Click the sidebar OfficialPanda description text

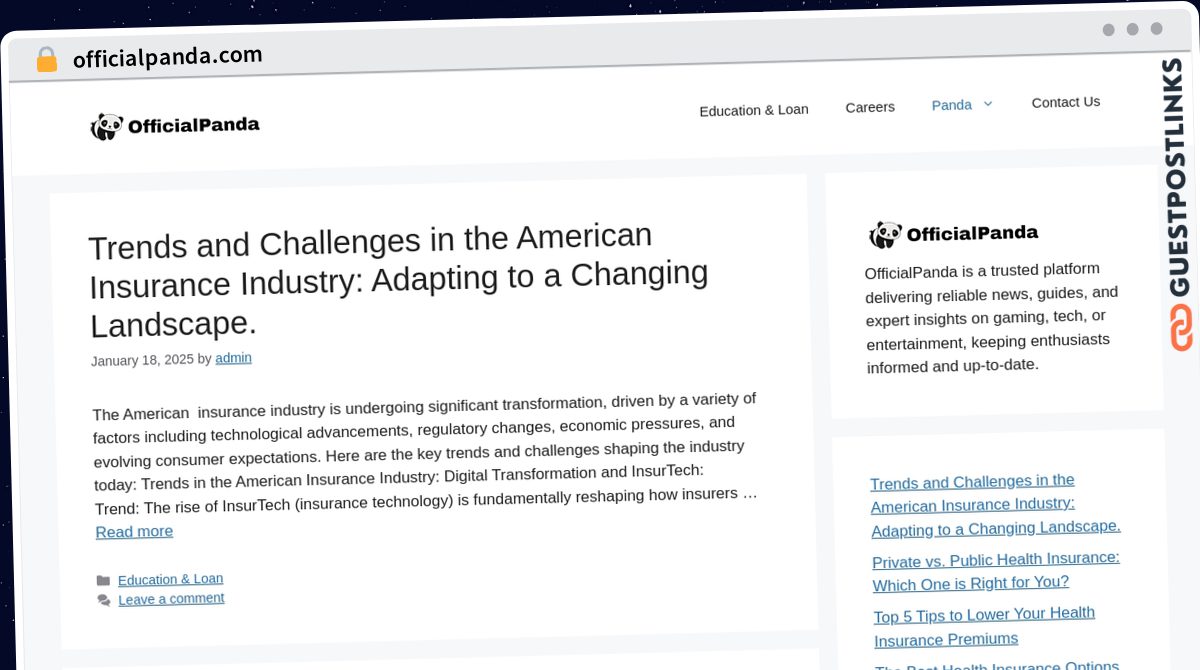(990, 317)
